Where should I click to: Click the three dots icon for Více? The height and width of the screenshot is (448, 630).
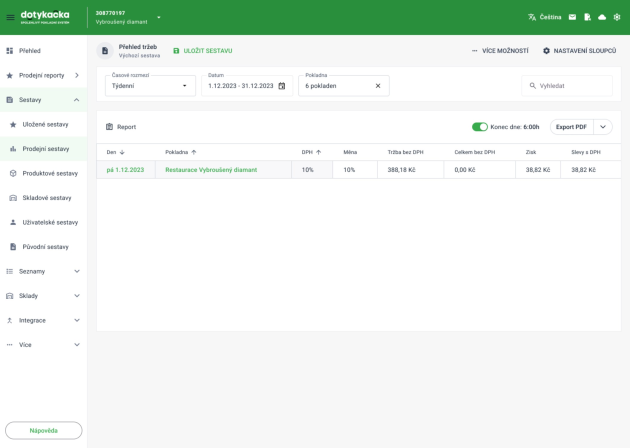pos(10,345)
